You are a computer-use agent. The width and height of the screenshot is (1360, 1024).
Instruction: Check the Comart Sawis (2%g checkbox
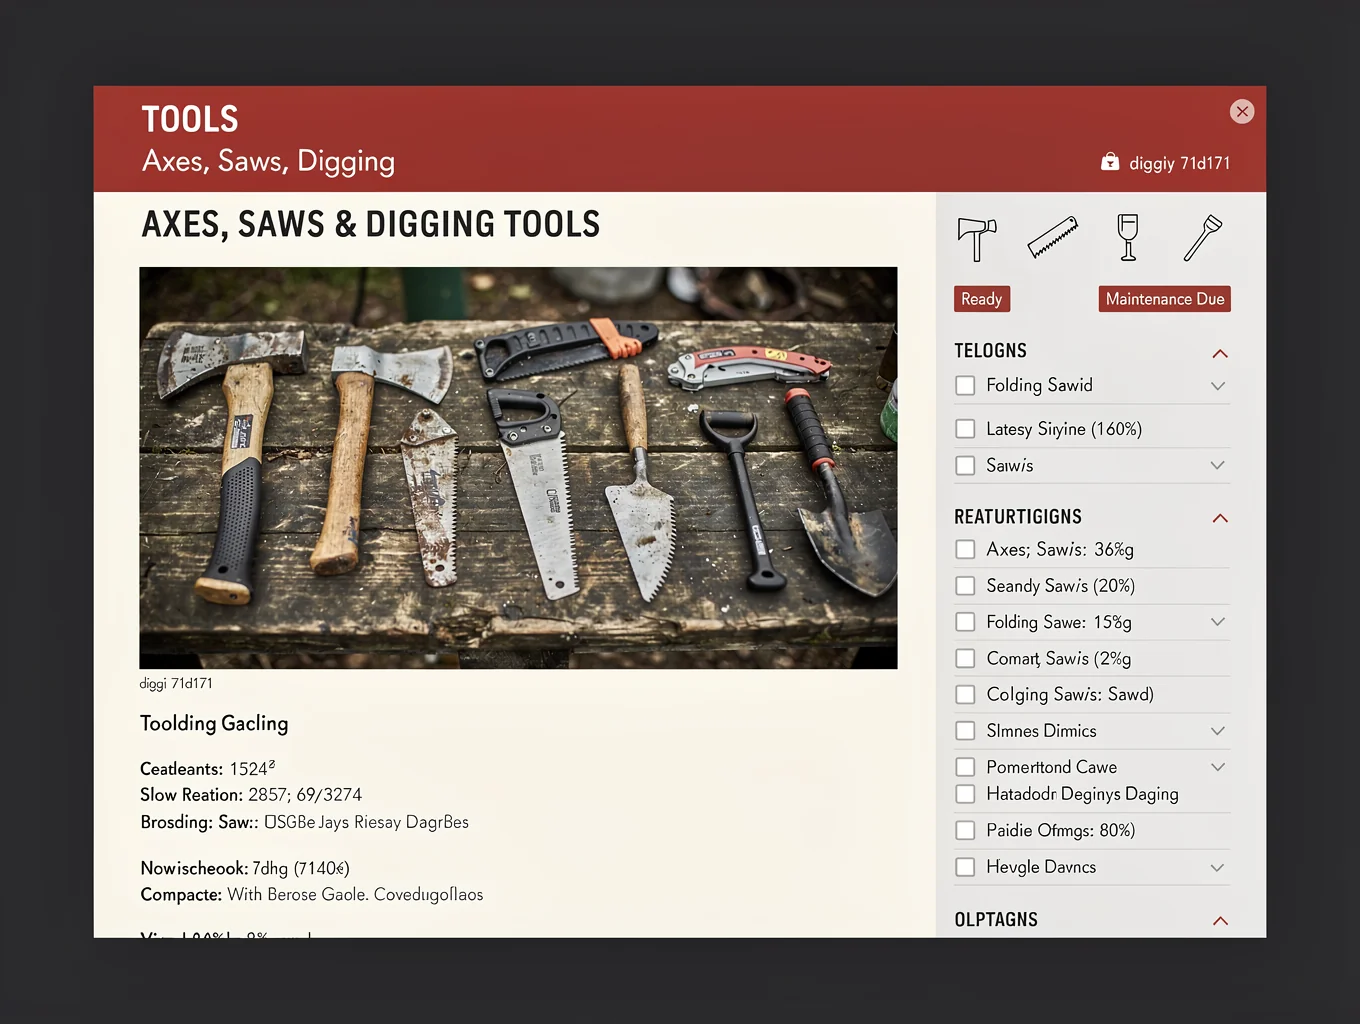[965, 658]
